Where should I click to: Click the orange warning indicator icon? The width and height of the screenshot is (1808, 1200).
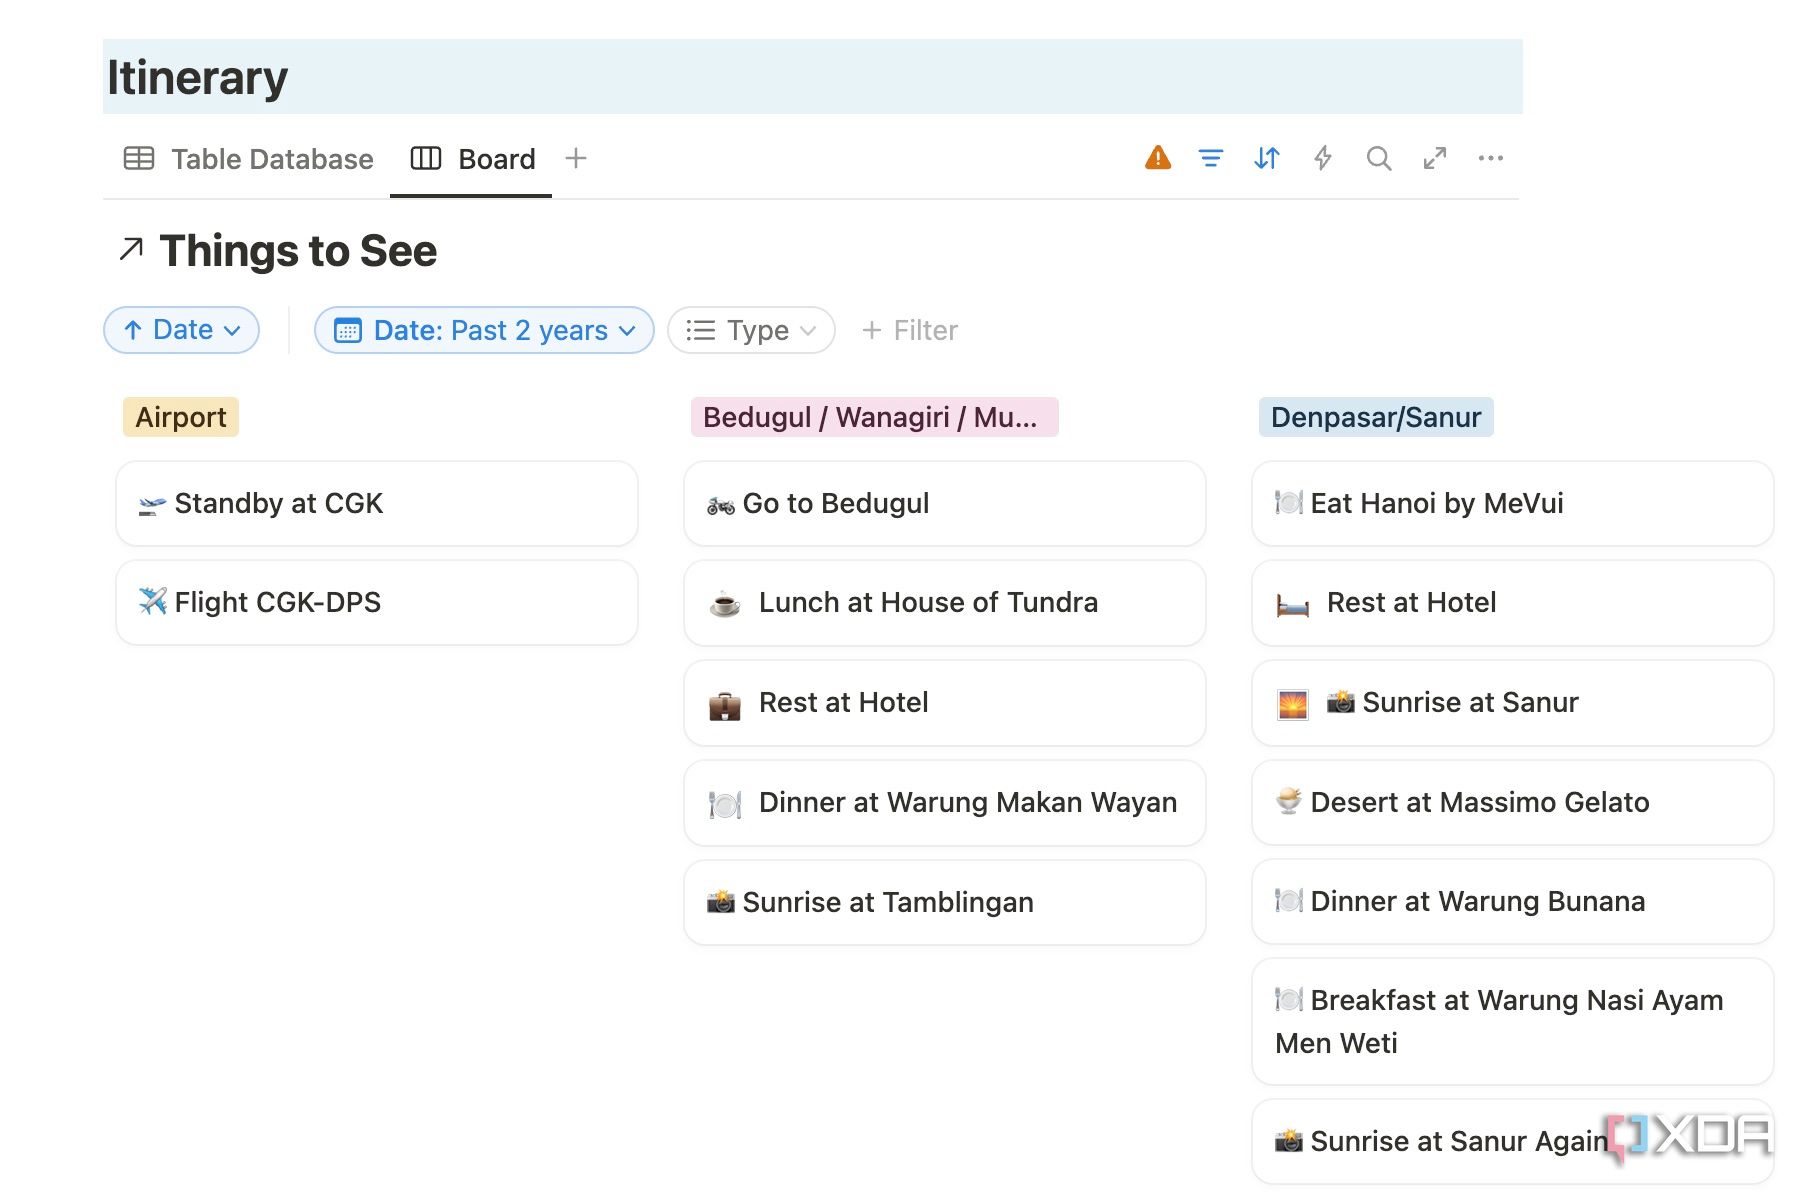pyautogui.click(x=1156, y=158)
